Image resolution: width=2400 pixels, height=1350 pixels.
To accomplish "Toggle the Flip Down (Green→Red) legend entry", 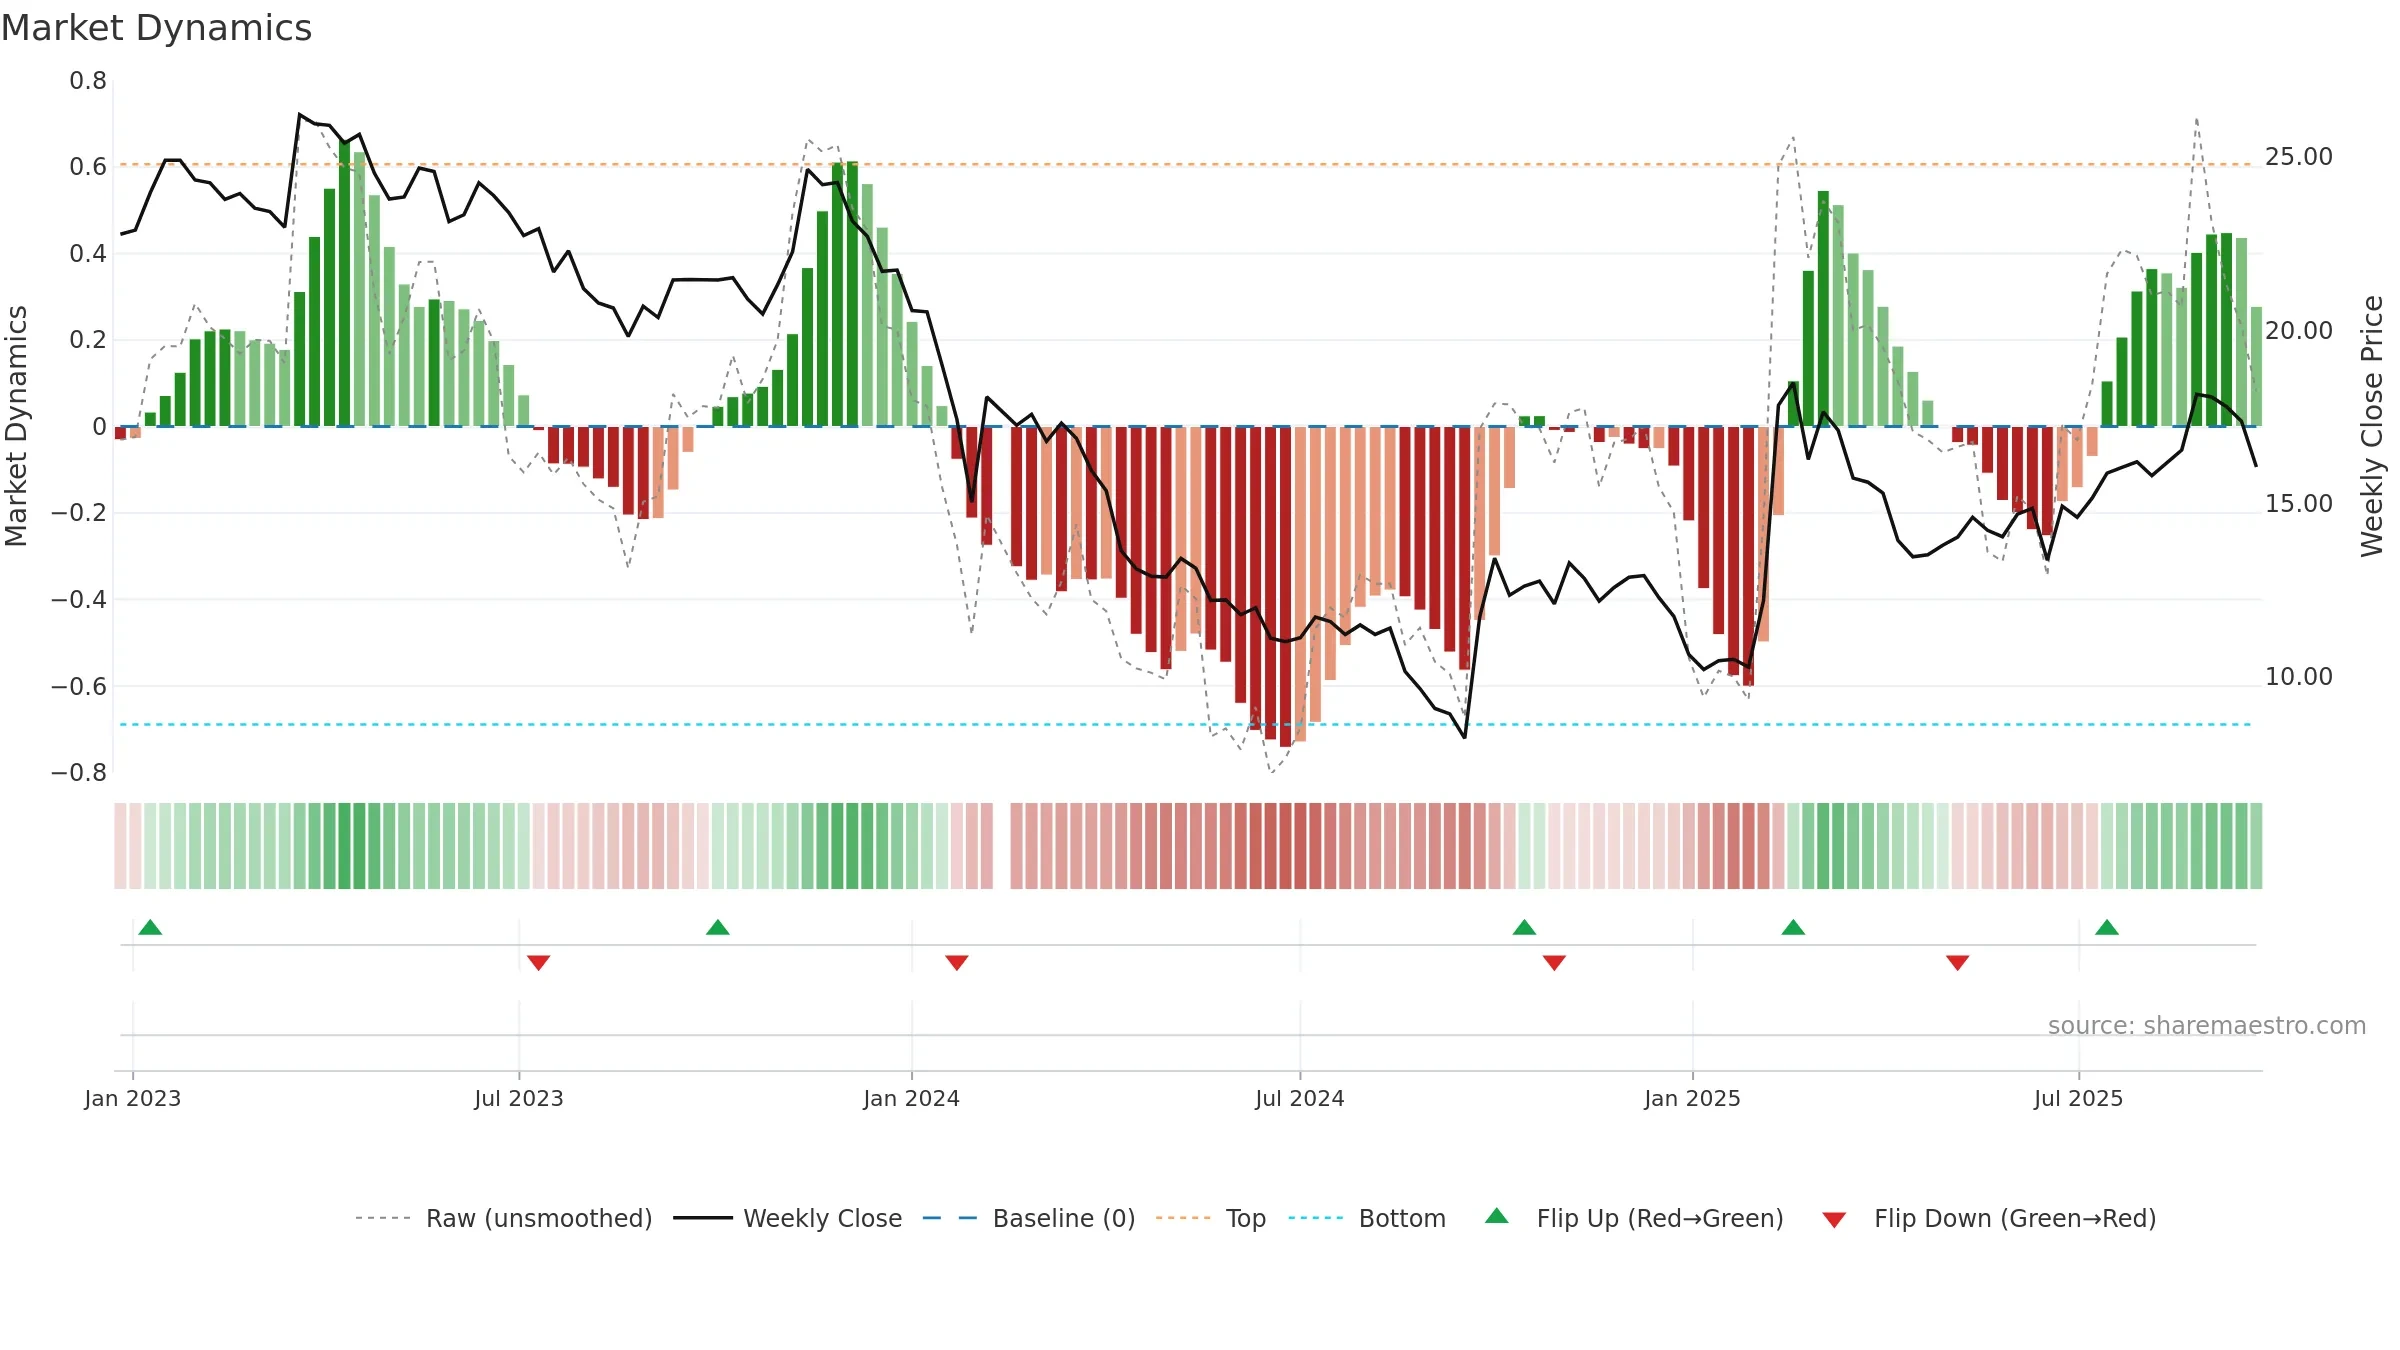I will [1988, 1218].
